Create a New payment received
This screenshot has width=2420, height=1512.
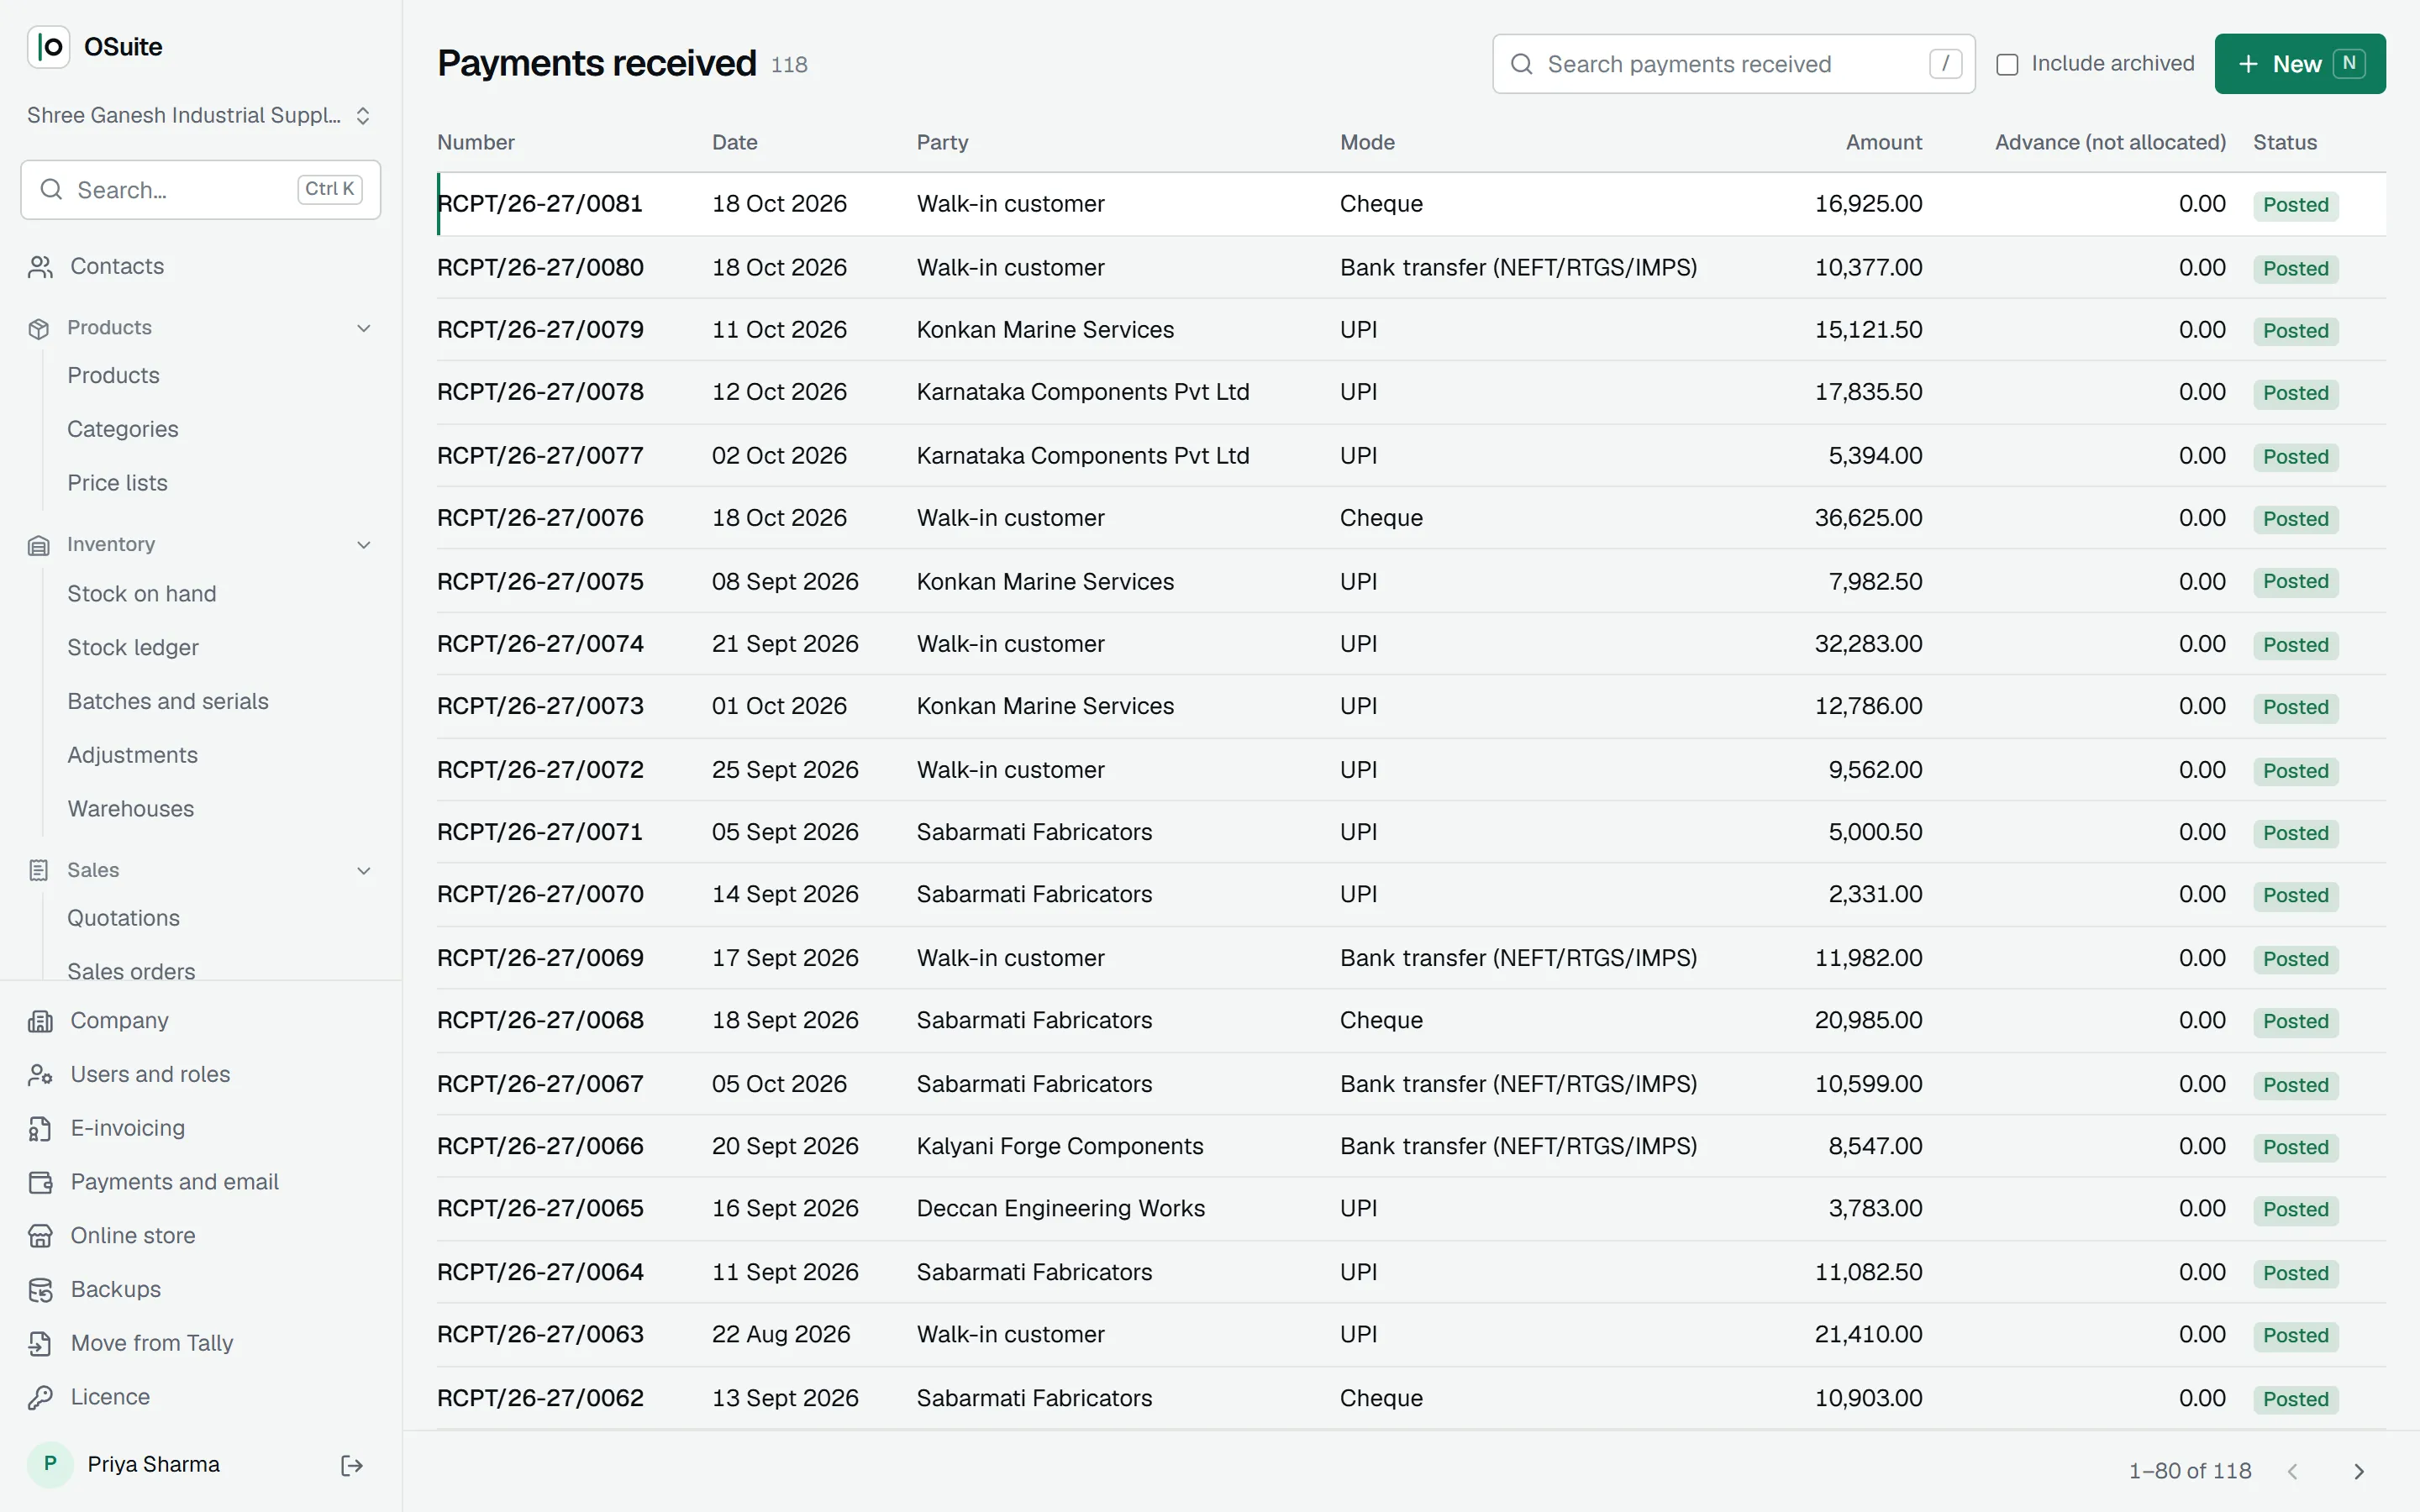tap(2299, 64)
